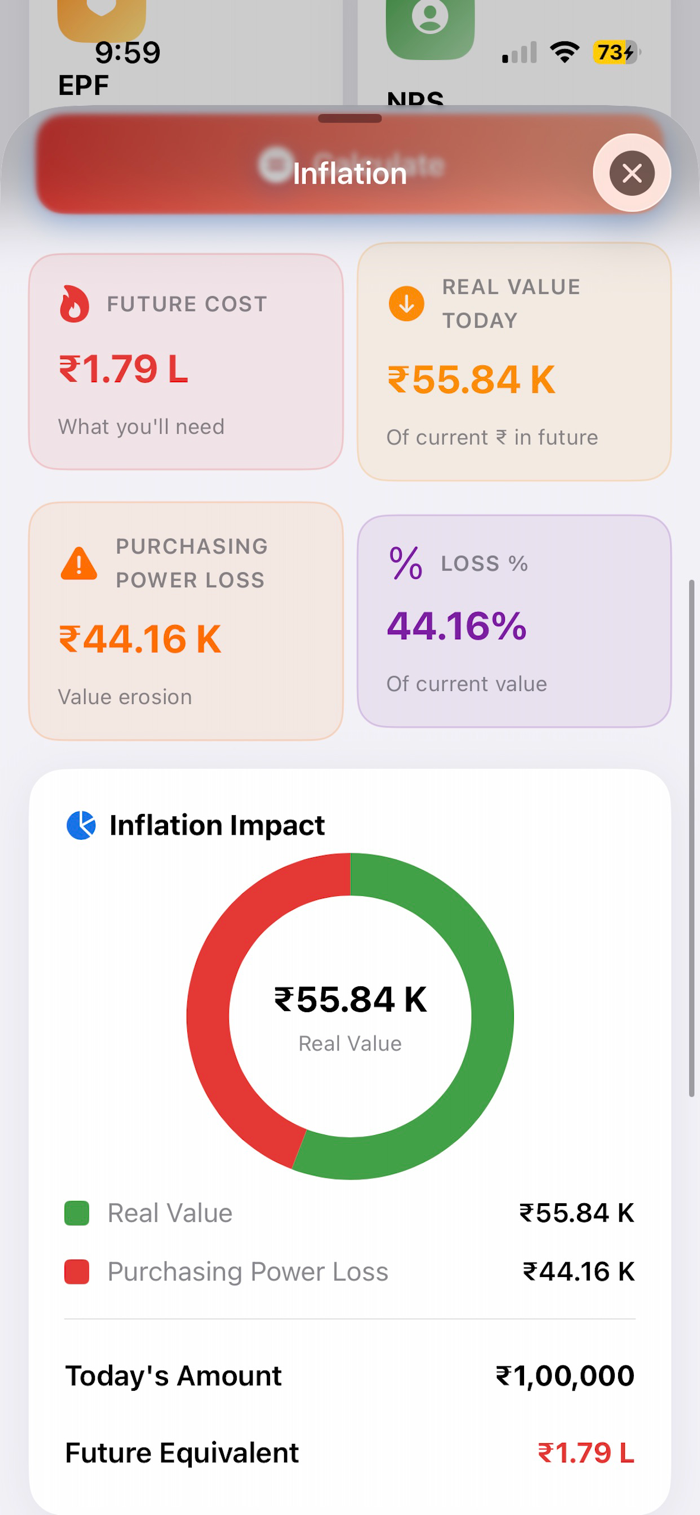Select the Loss % 44.16% card
This screenshot has width=700, height=1515.
514,621
